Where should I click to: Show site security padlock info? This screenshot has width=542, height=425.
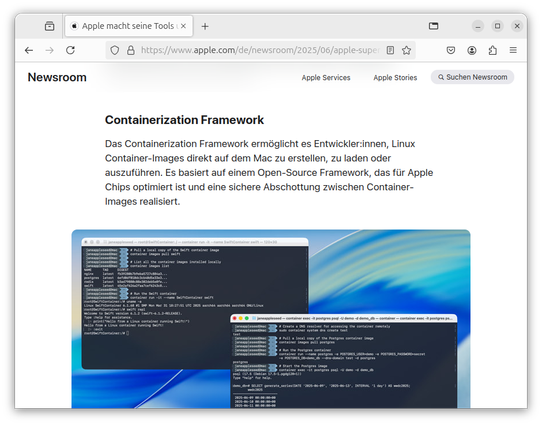(x=131, y=50)
